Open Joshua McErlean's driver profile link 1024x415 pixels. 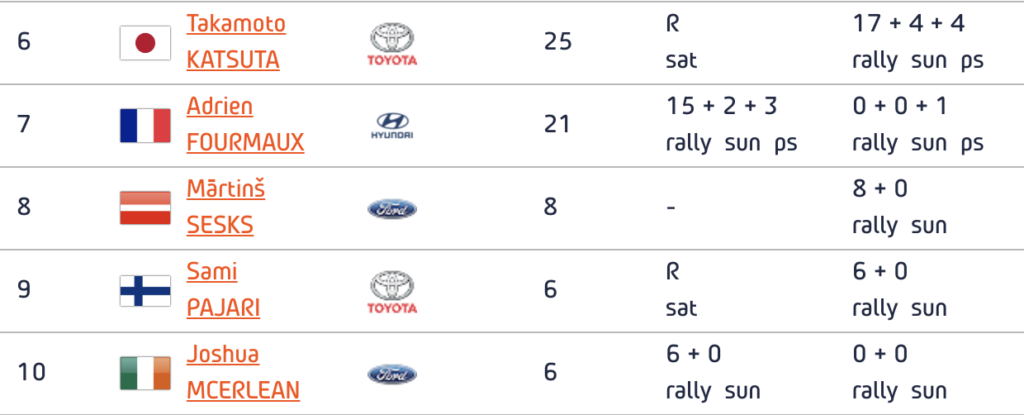(x=243, y=372)
